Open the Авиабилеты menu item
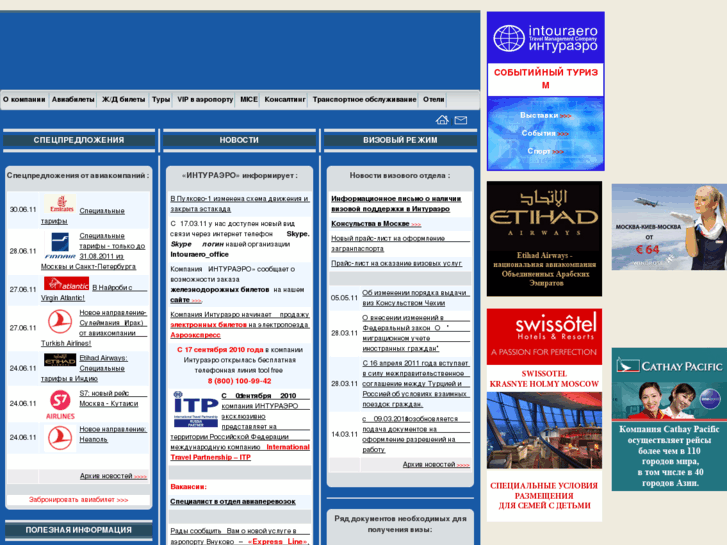This screenshot has width=727, height=545. pyautogui.click(x=73, y=100)
